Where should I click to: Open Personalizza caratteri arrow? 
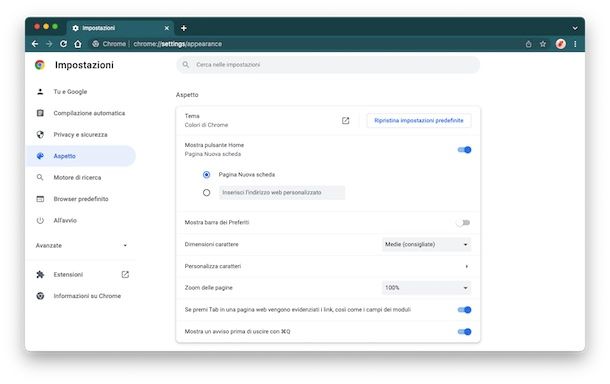click(466, 266)
